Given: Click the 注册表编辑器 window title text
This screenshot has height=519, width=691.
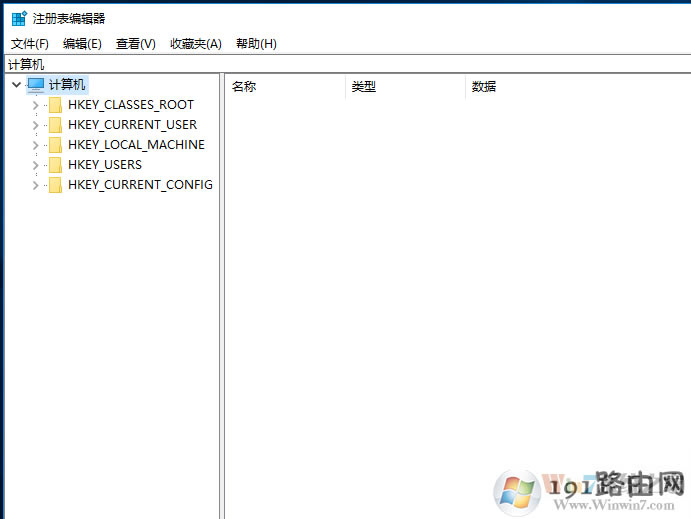Looking at the screenshot, I should click(69, 19).
